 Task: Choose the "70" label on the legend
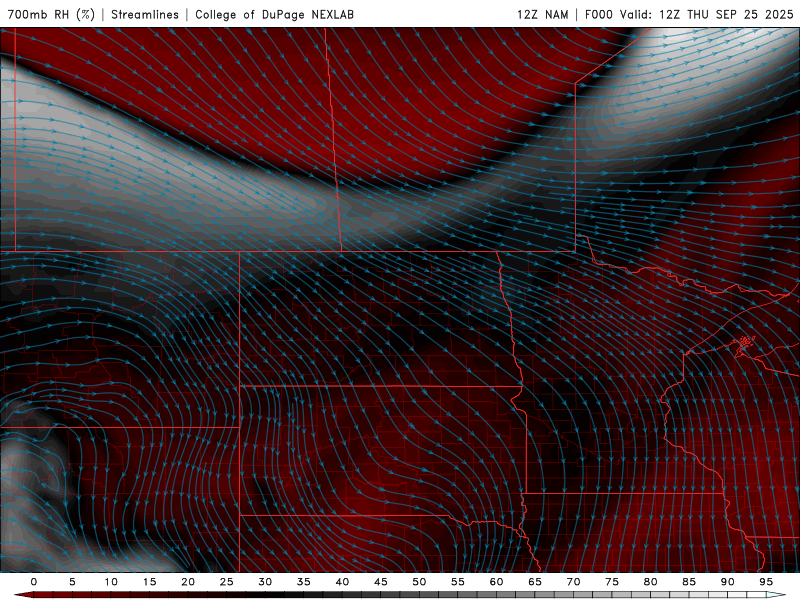pyautogui.click(x=573, y=582)
